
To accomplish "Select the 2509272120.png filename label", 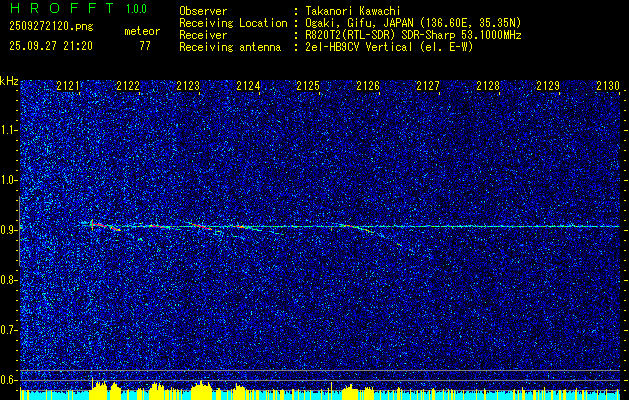I will (x=51, y=27).
